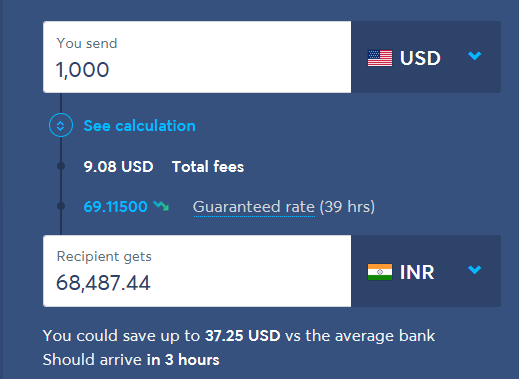Click the 69.11500 exchange rate value

point(115,207)
